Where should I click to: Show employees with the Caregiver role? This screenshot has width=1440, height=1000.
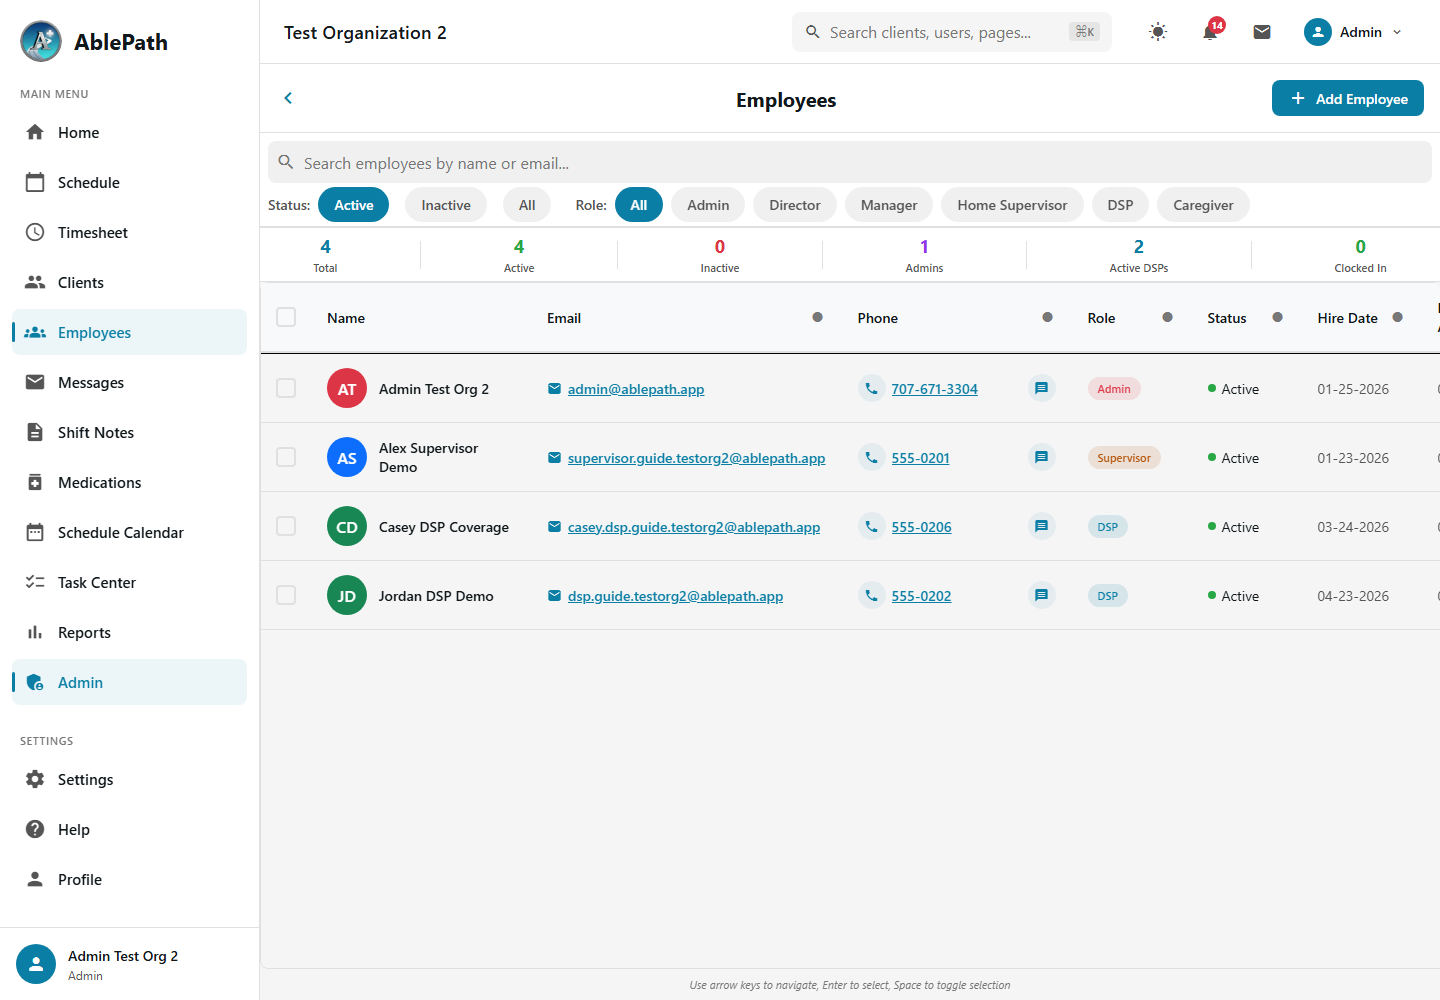pyautogui.click(x=1203, y=205)
